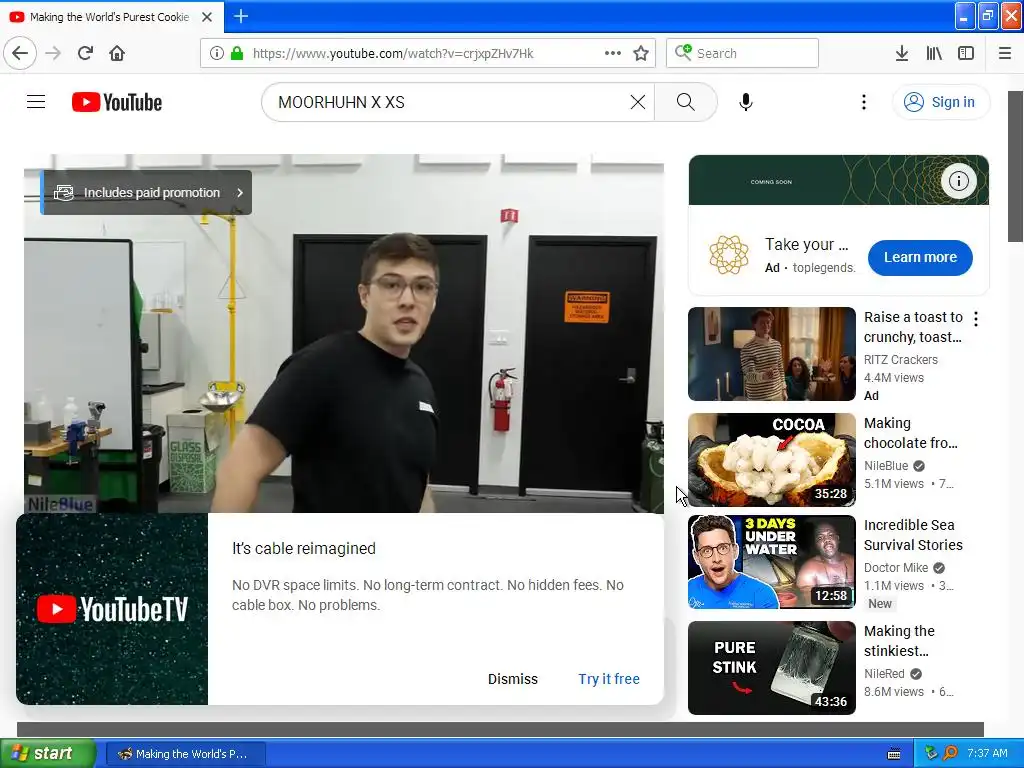Expand the Includes paid promotion notice
The image size is (1024, 768).
[146, 193]
